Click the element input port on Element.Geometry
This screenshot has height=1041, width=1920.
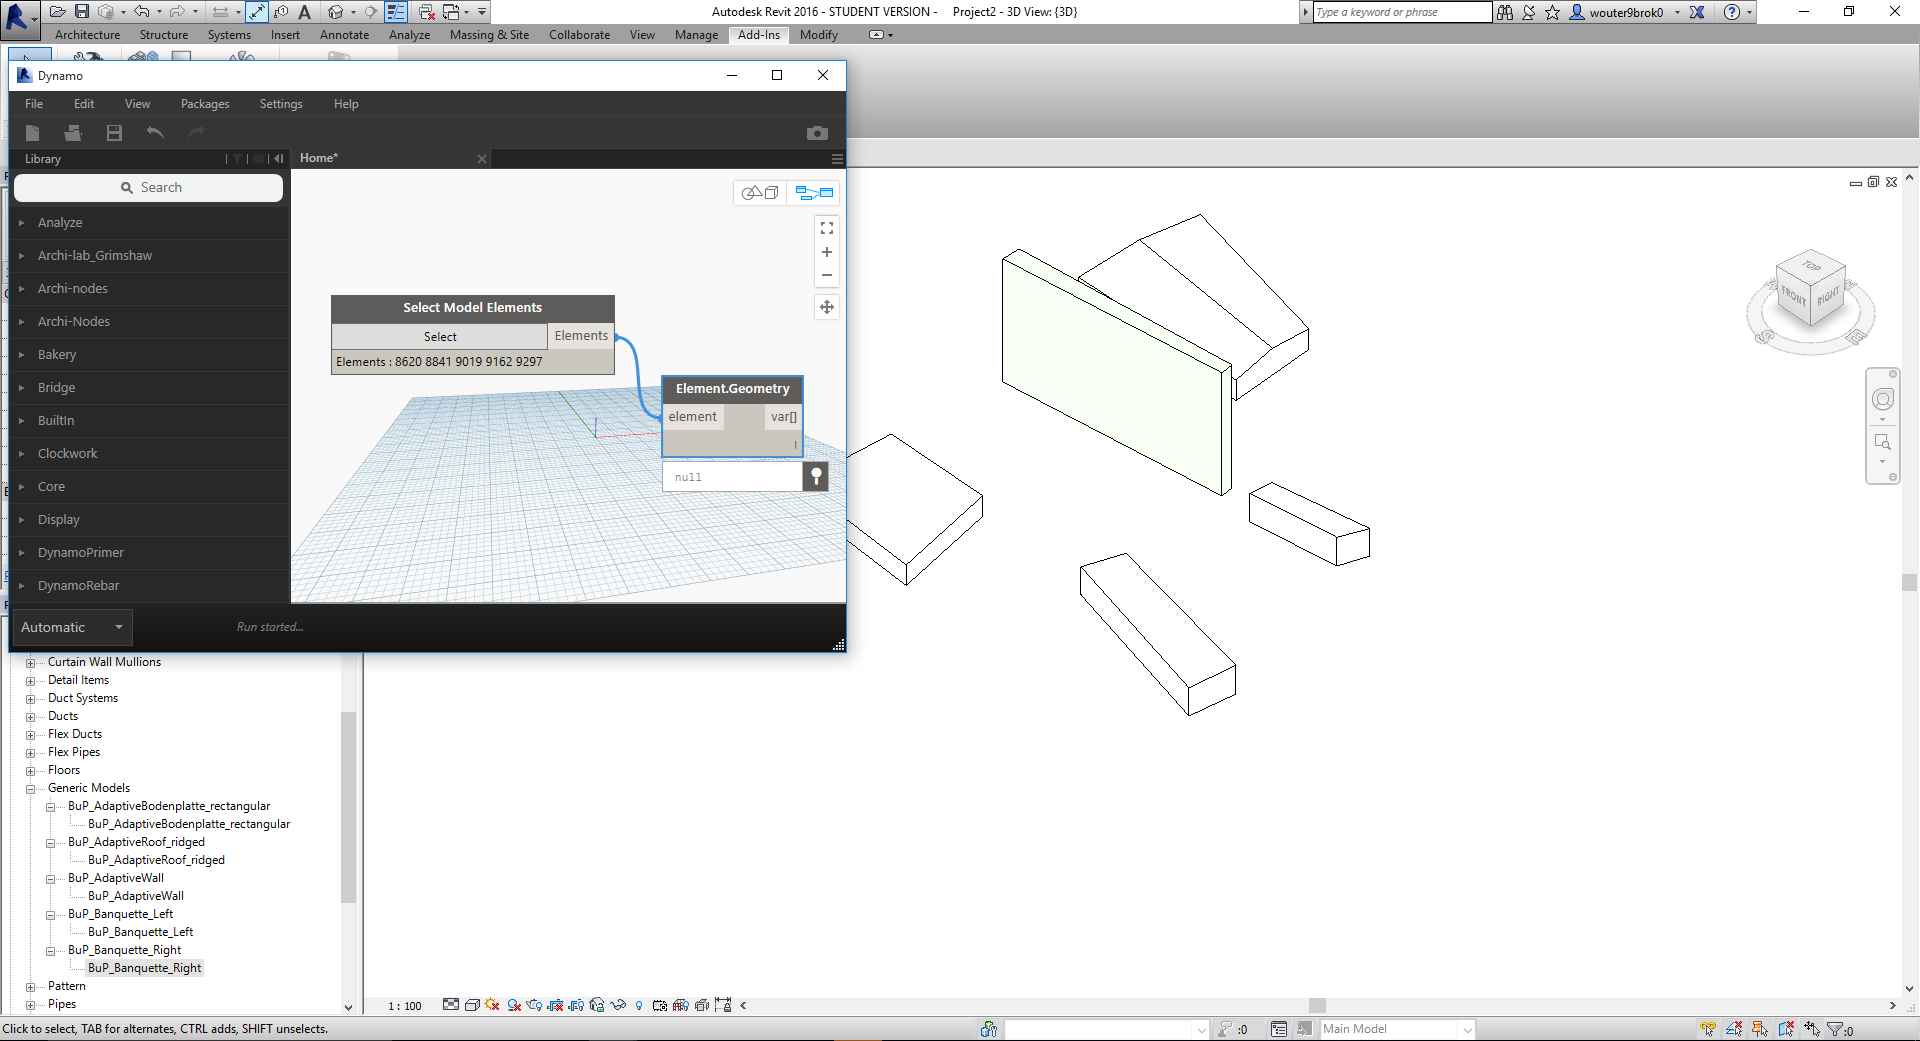click(x=692, y=417)
